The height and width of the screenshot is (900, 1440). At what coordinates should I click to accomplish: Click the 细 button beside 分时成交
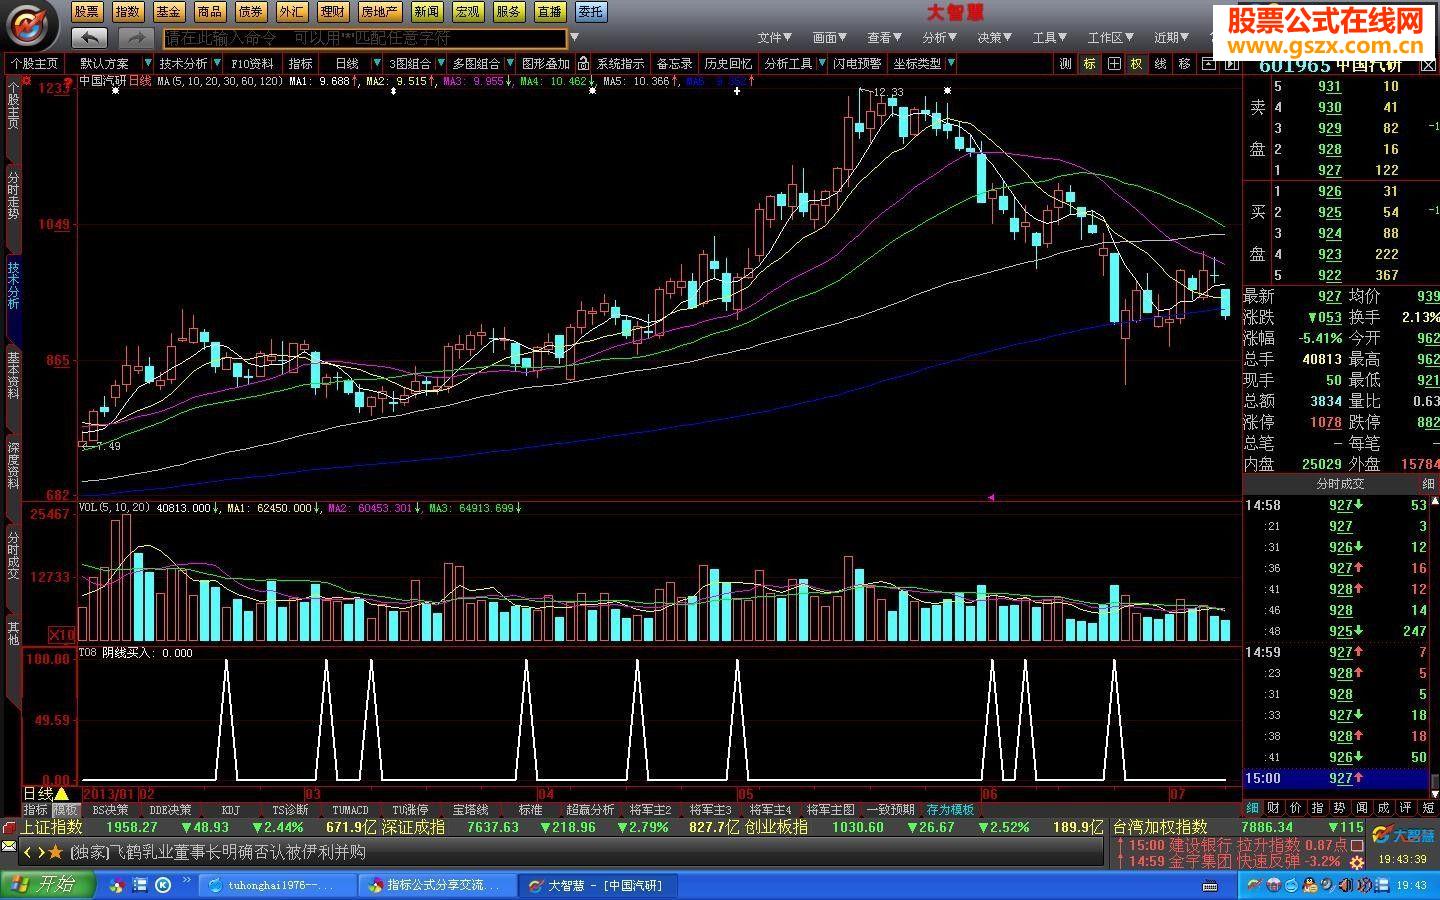coord(1428,484)
